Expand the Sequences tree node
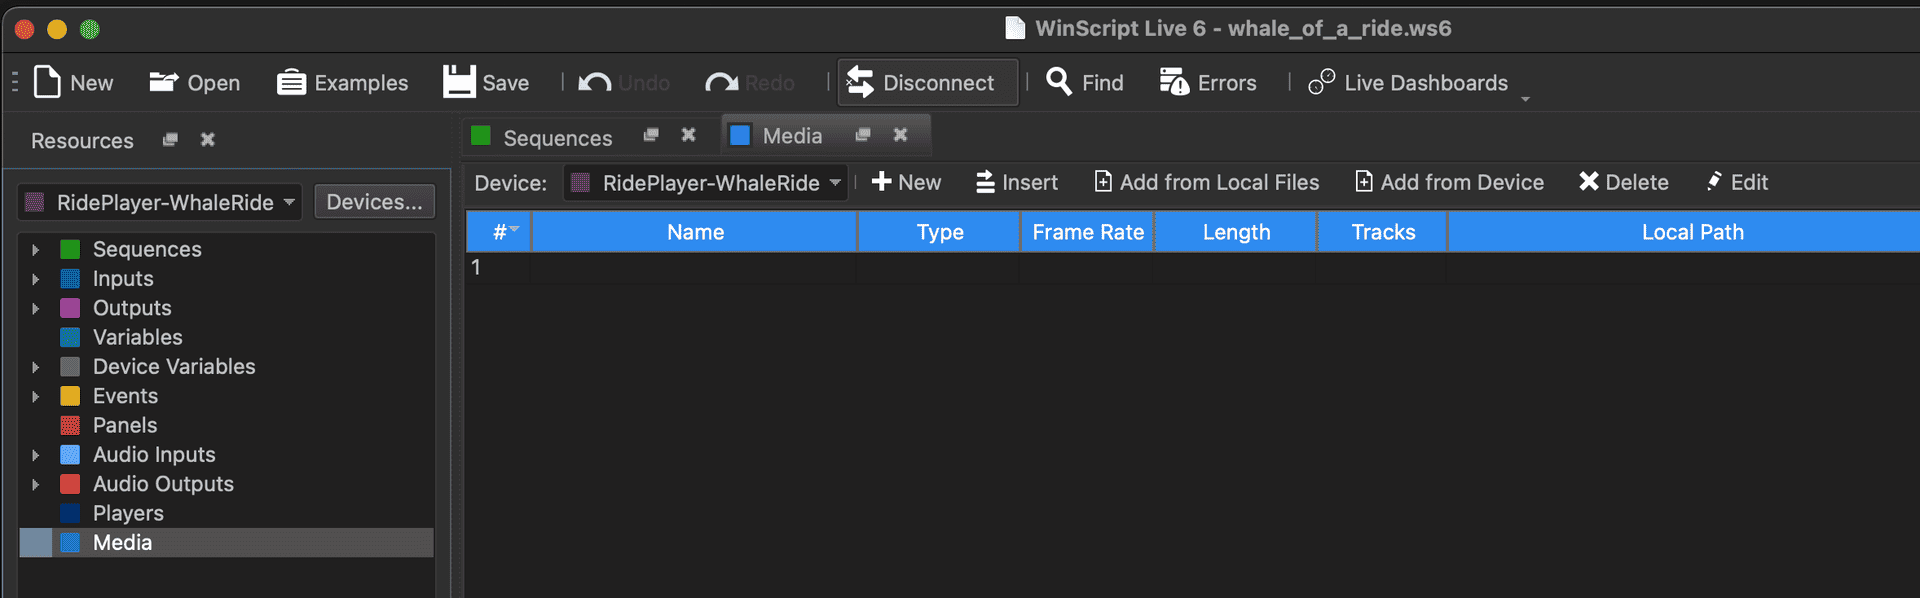Screen dimensions: 1920x598 (x=36, y=250)
